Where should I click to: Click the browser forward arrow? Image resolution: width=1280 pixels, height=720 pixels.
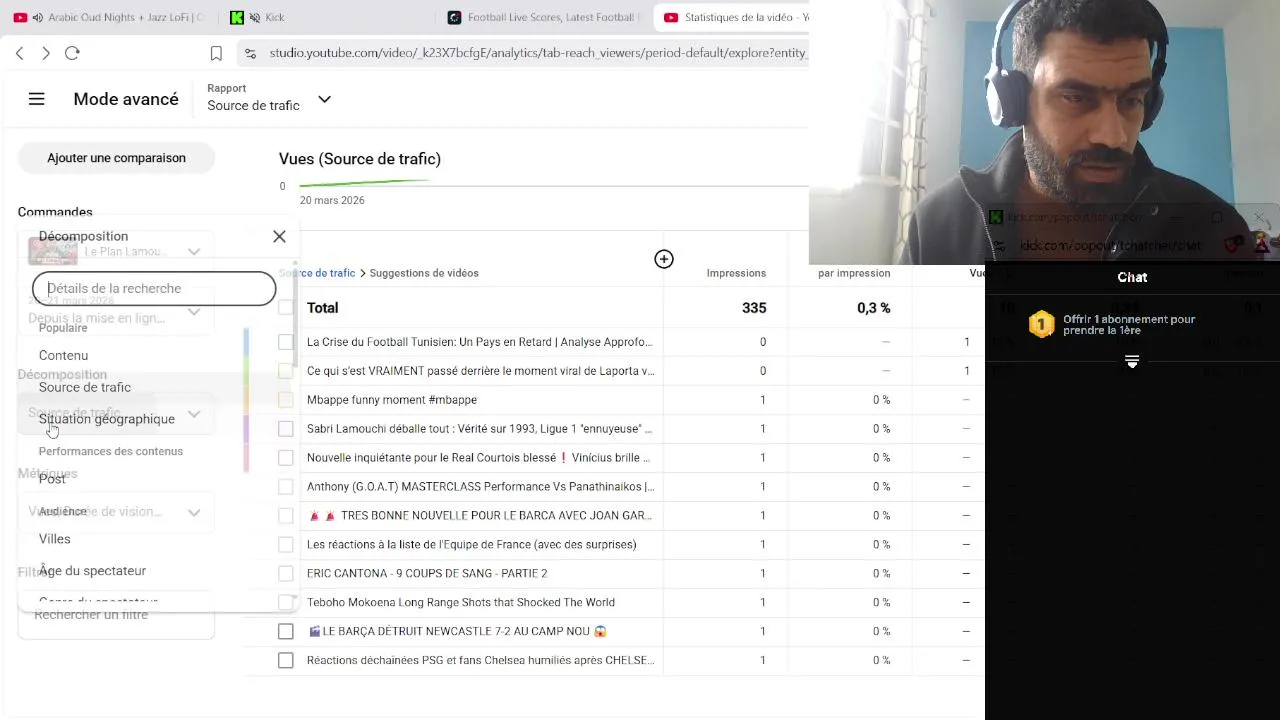pos(45,53)
